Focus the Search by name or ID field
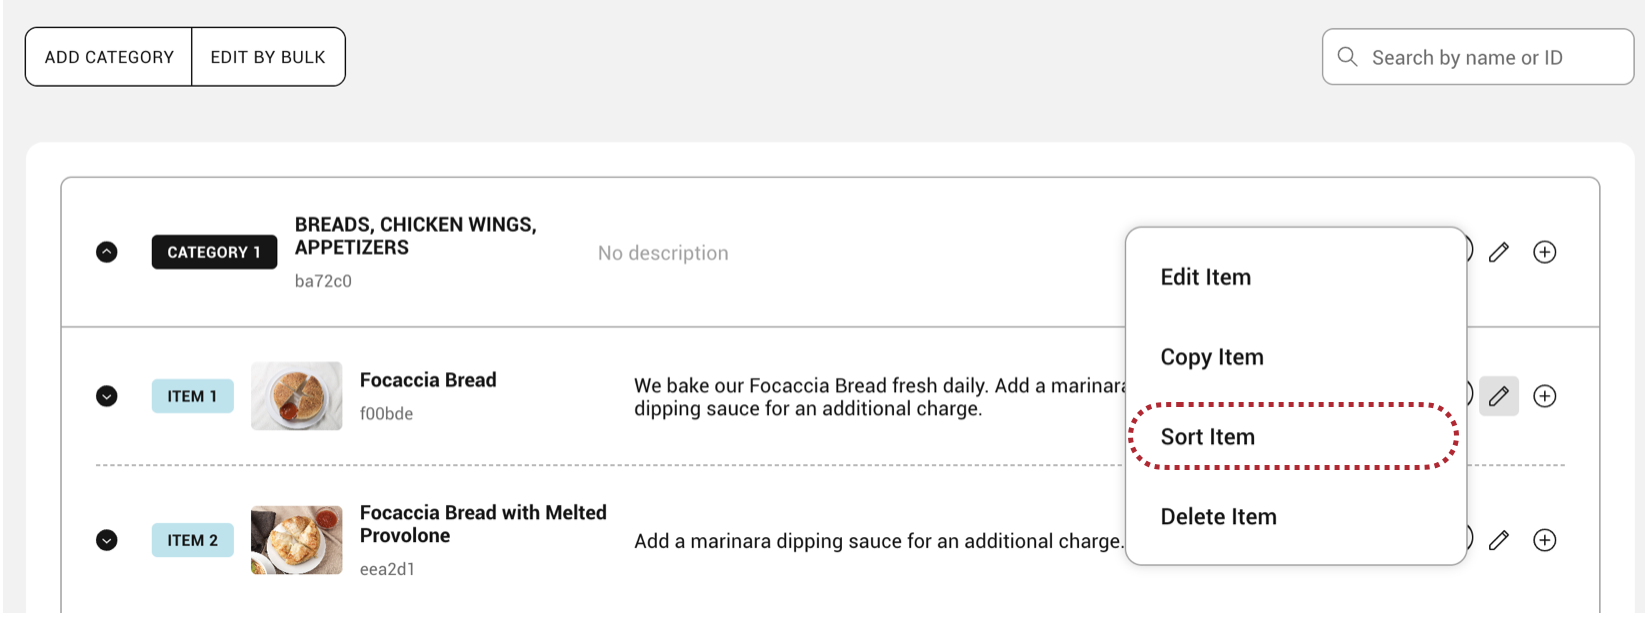 click(x=1490, y=58)
